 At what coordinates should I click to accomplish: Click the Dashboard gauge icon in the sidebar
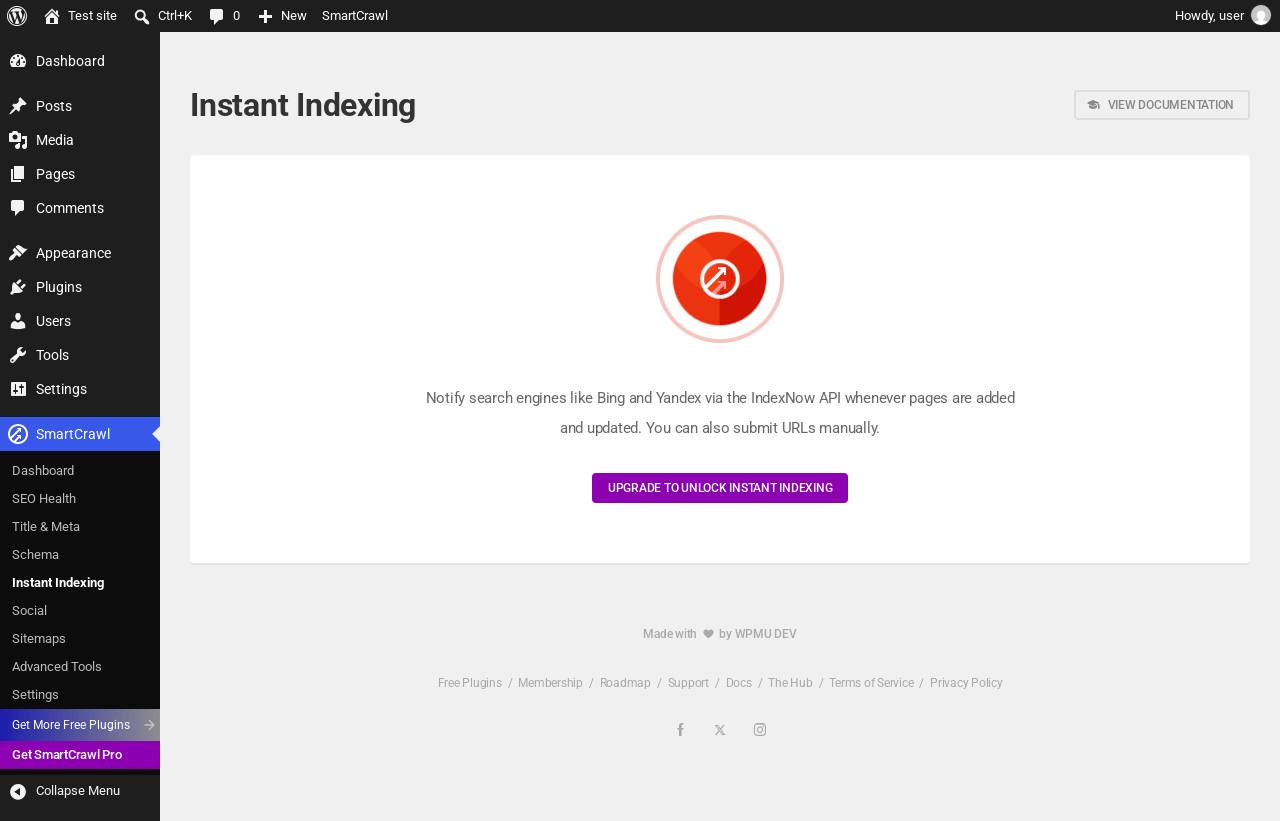pyautogui.click(x=18, y=61)
